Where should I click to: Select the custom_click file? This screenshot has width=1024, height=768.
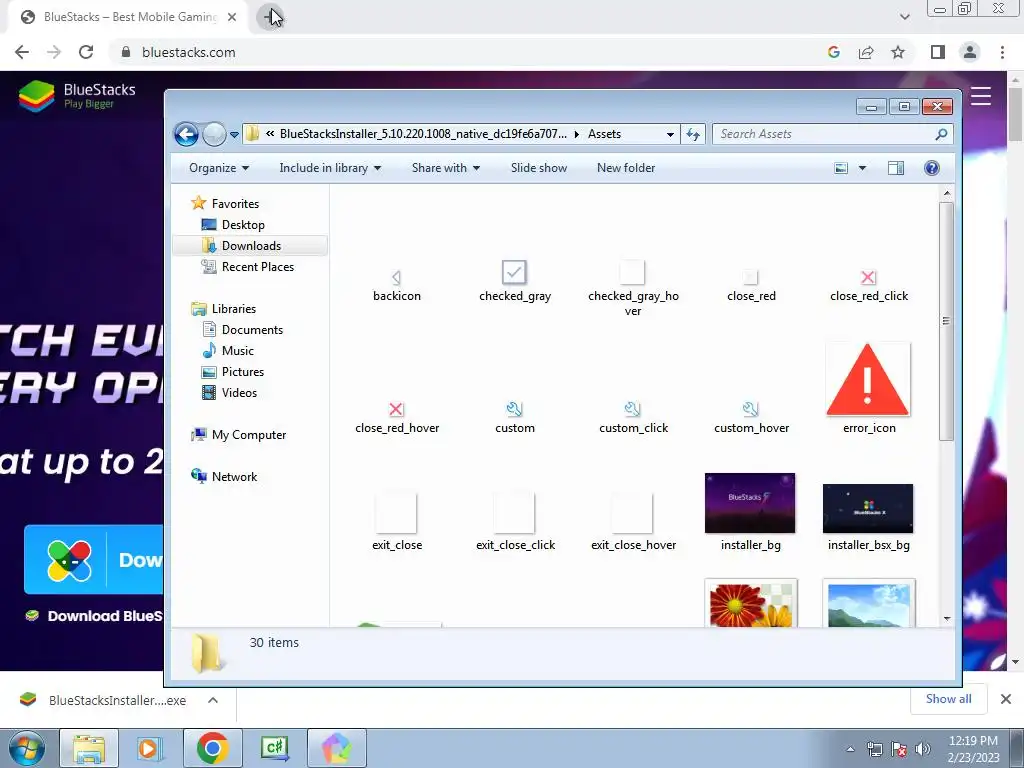point(633,419)
